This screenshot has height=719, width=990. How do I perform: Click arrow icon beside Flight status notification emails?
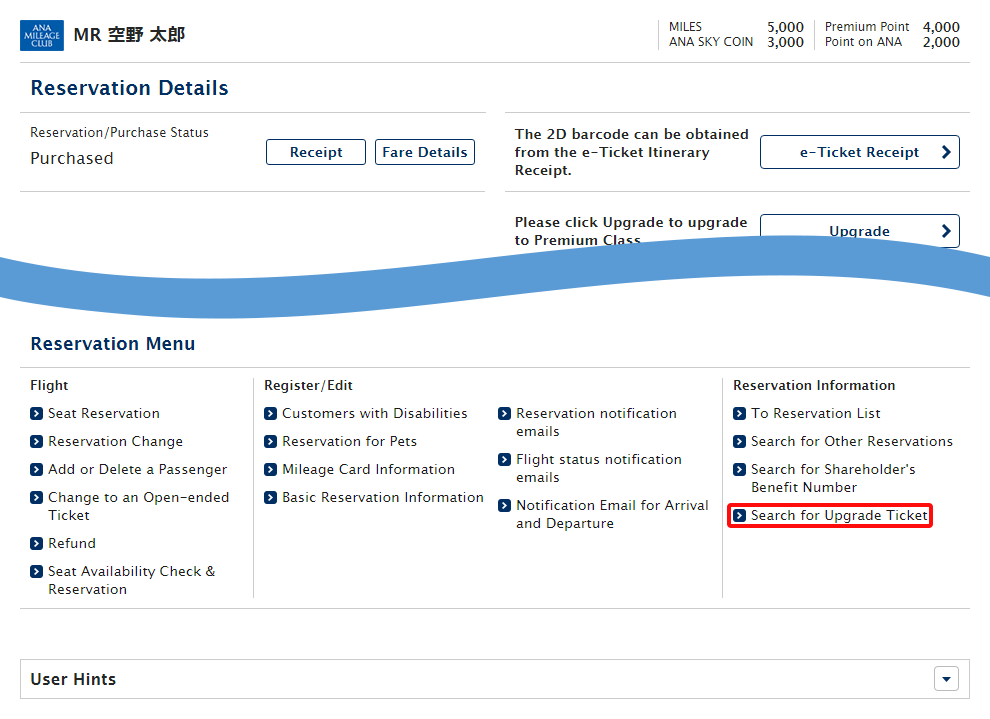[505, 460]
